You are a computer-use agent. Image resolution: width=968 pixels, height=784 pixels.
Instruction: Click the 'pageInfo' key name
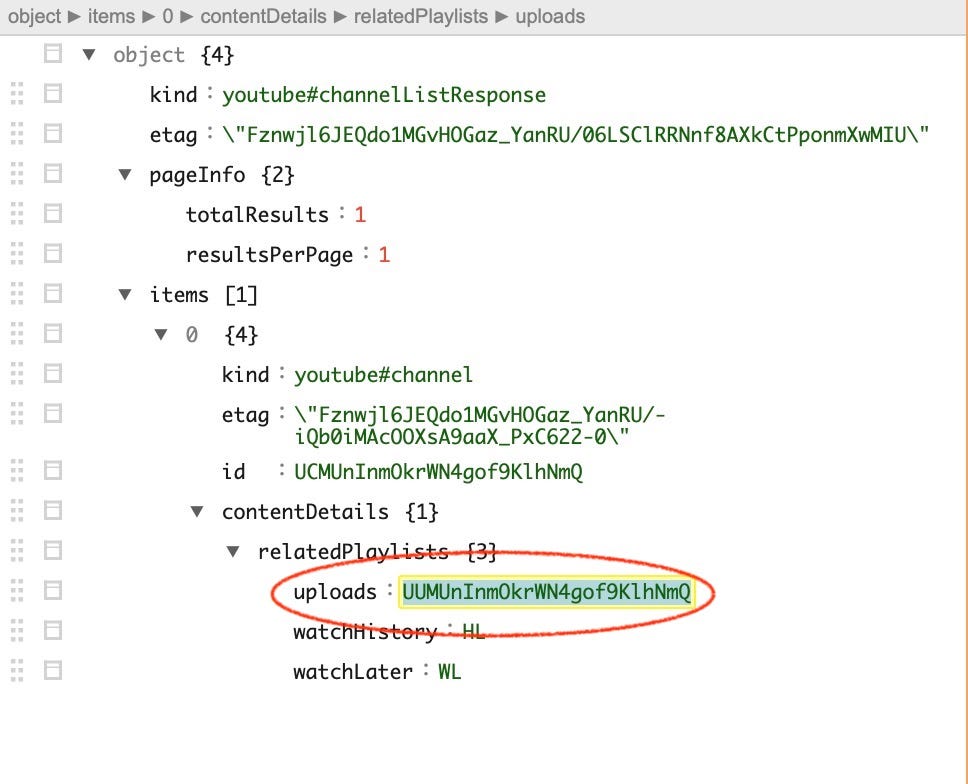[197, 175]
